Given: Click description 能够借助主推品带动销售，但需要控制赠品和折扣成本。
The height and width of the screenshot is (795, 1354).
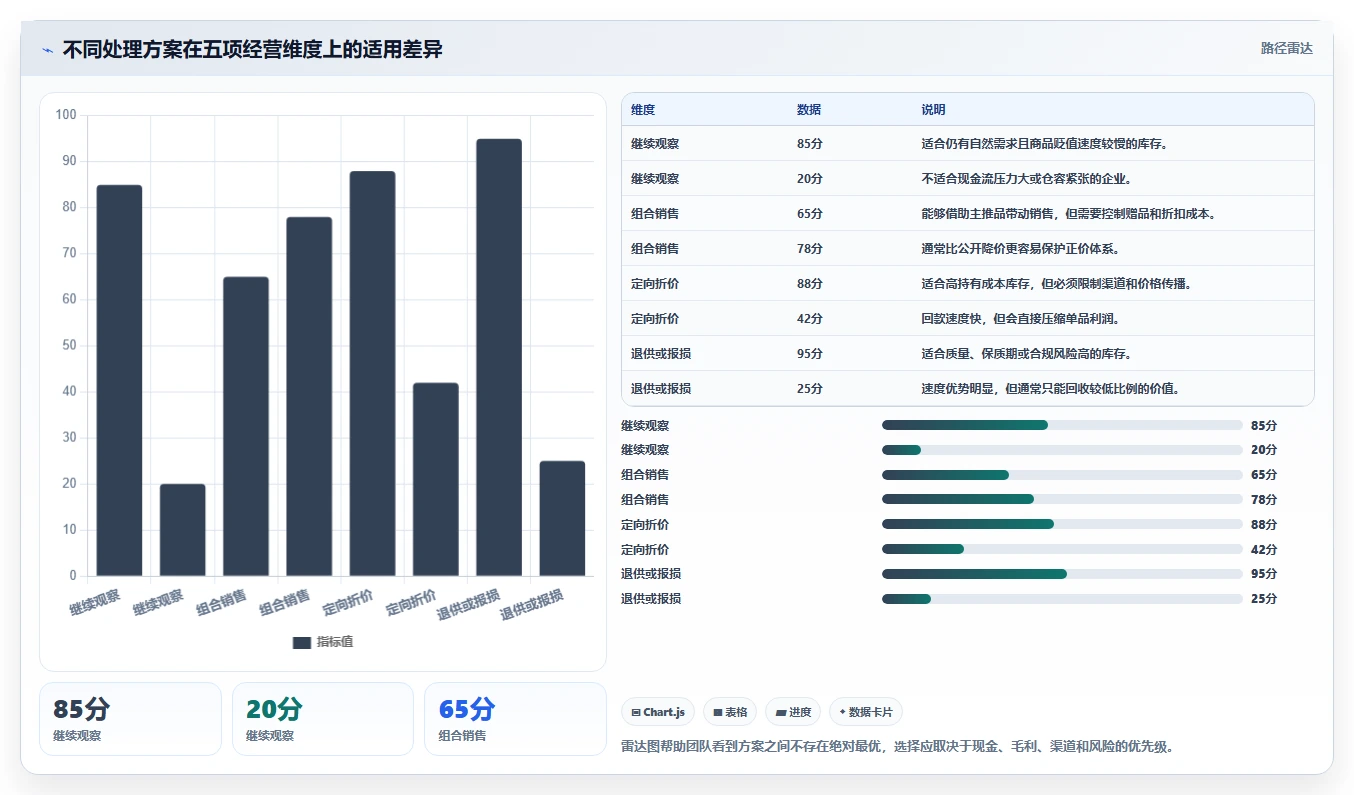Looking at the screenshot, I should tap(1068, 214).
